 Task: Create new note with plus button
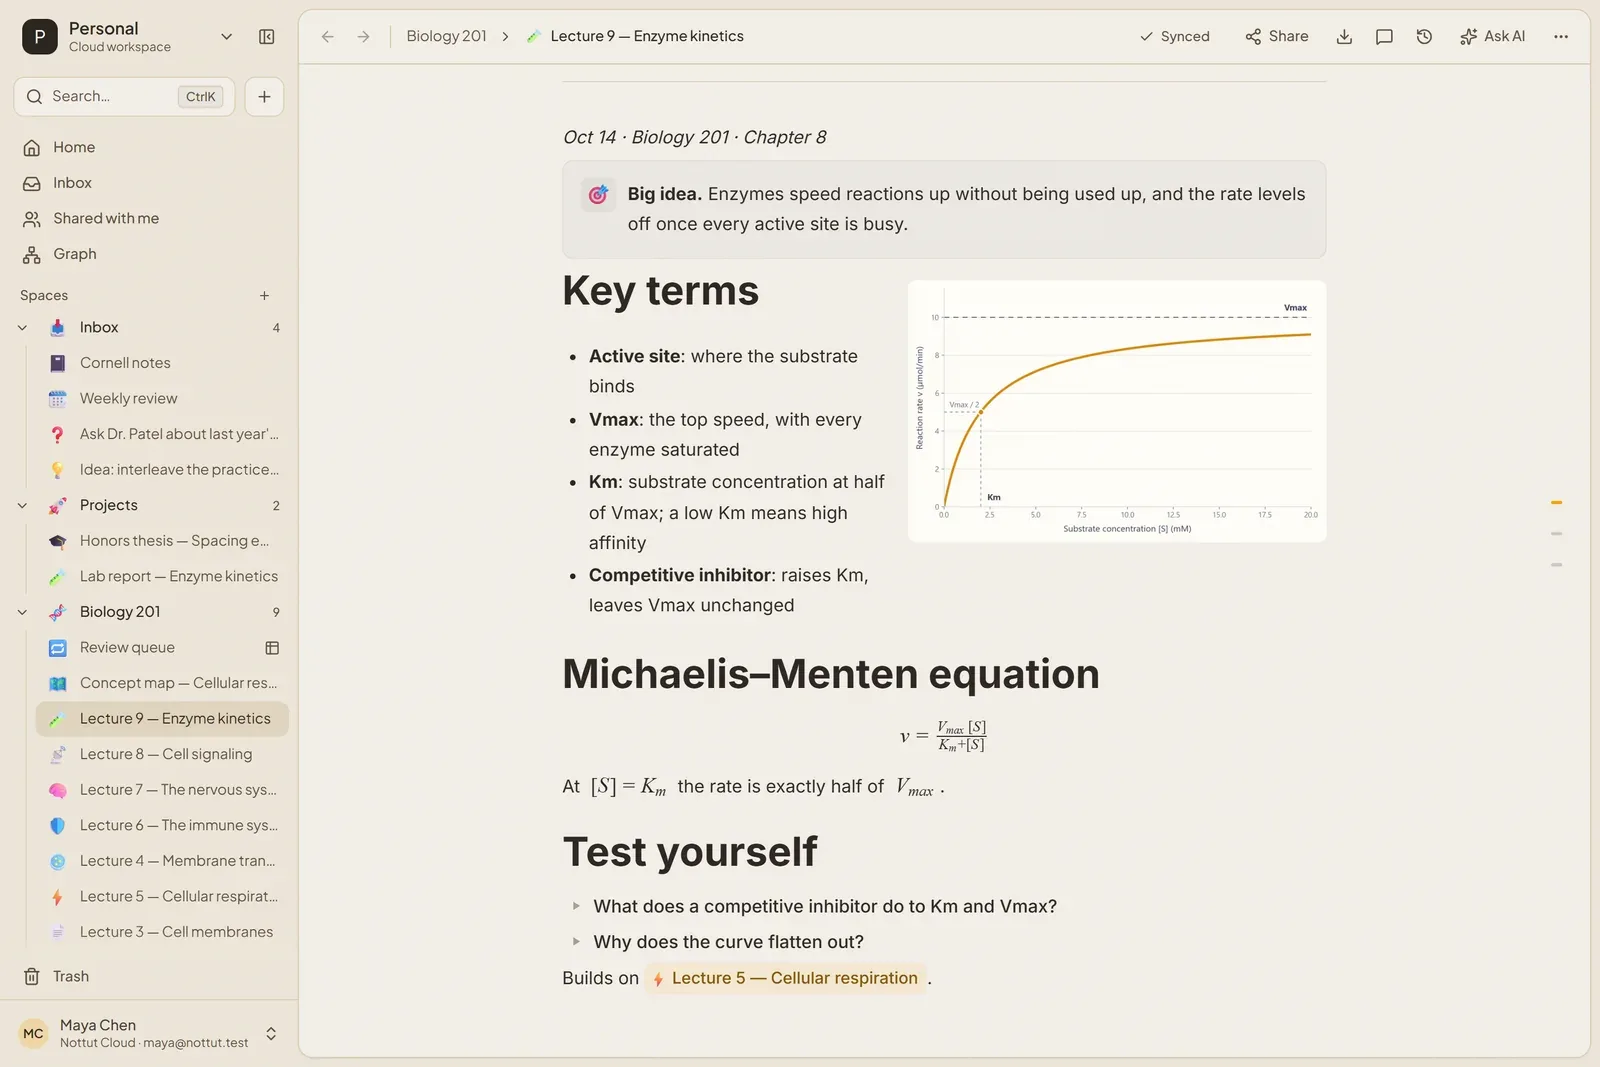point(264,97)
